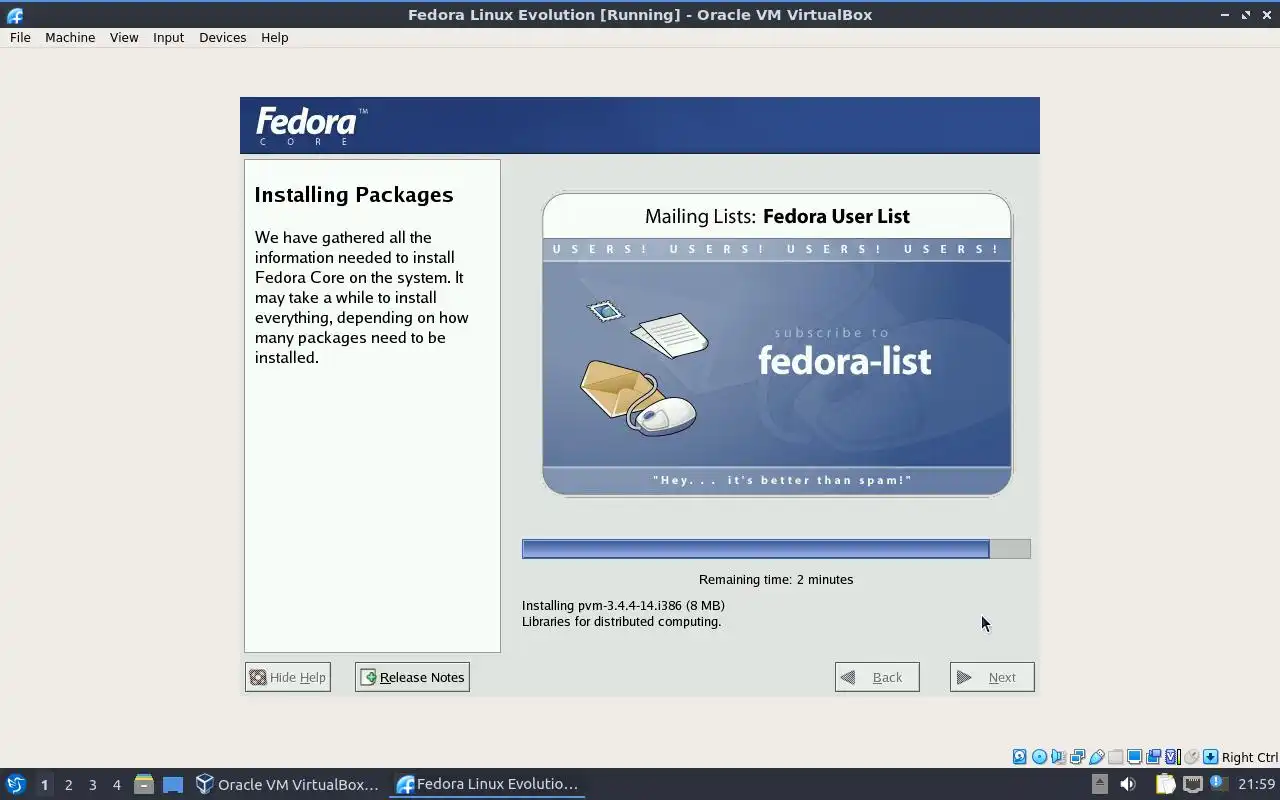Click the USB devices indicator icon

[x=1096, y=757]
